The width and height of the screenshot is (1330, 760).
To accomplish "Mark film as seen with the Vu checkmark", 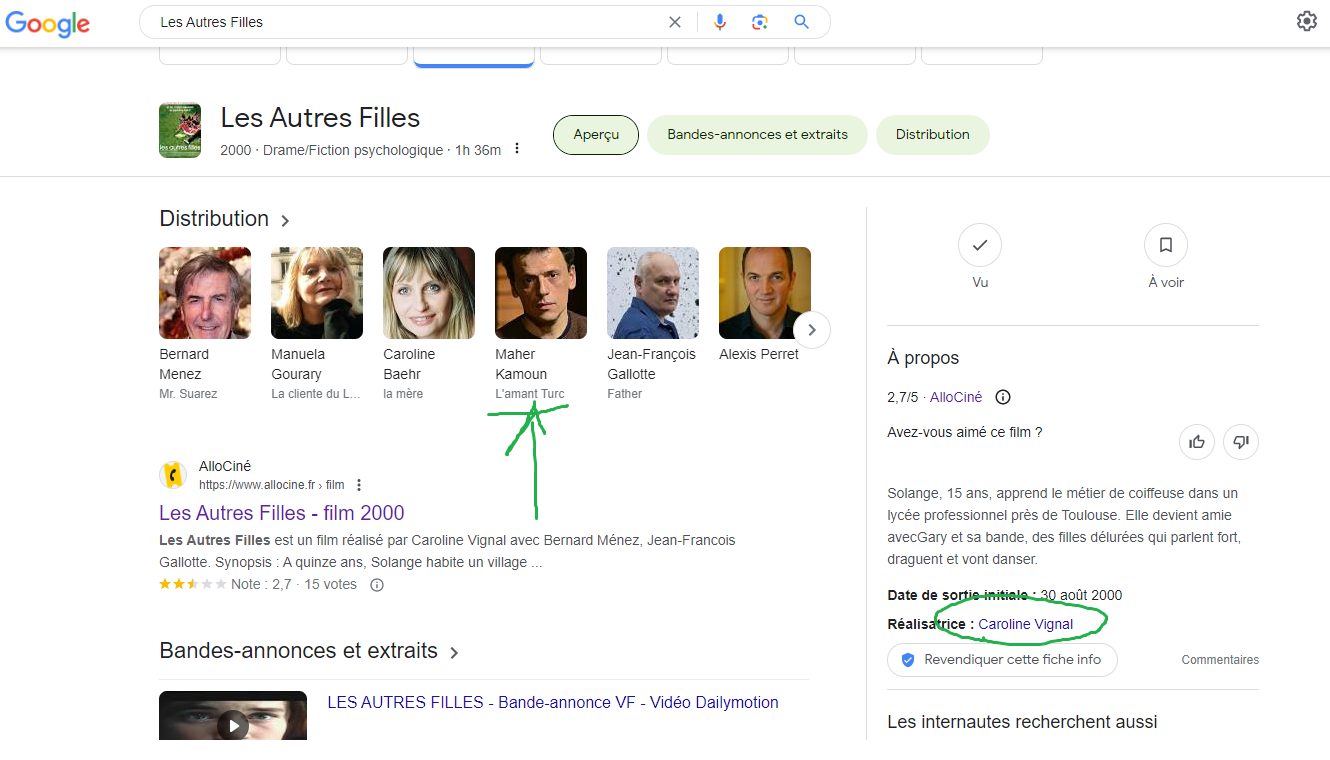I will click(x=980, y=245).
